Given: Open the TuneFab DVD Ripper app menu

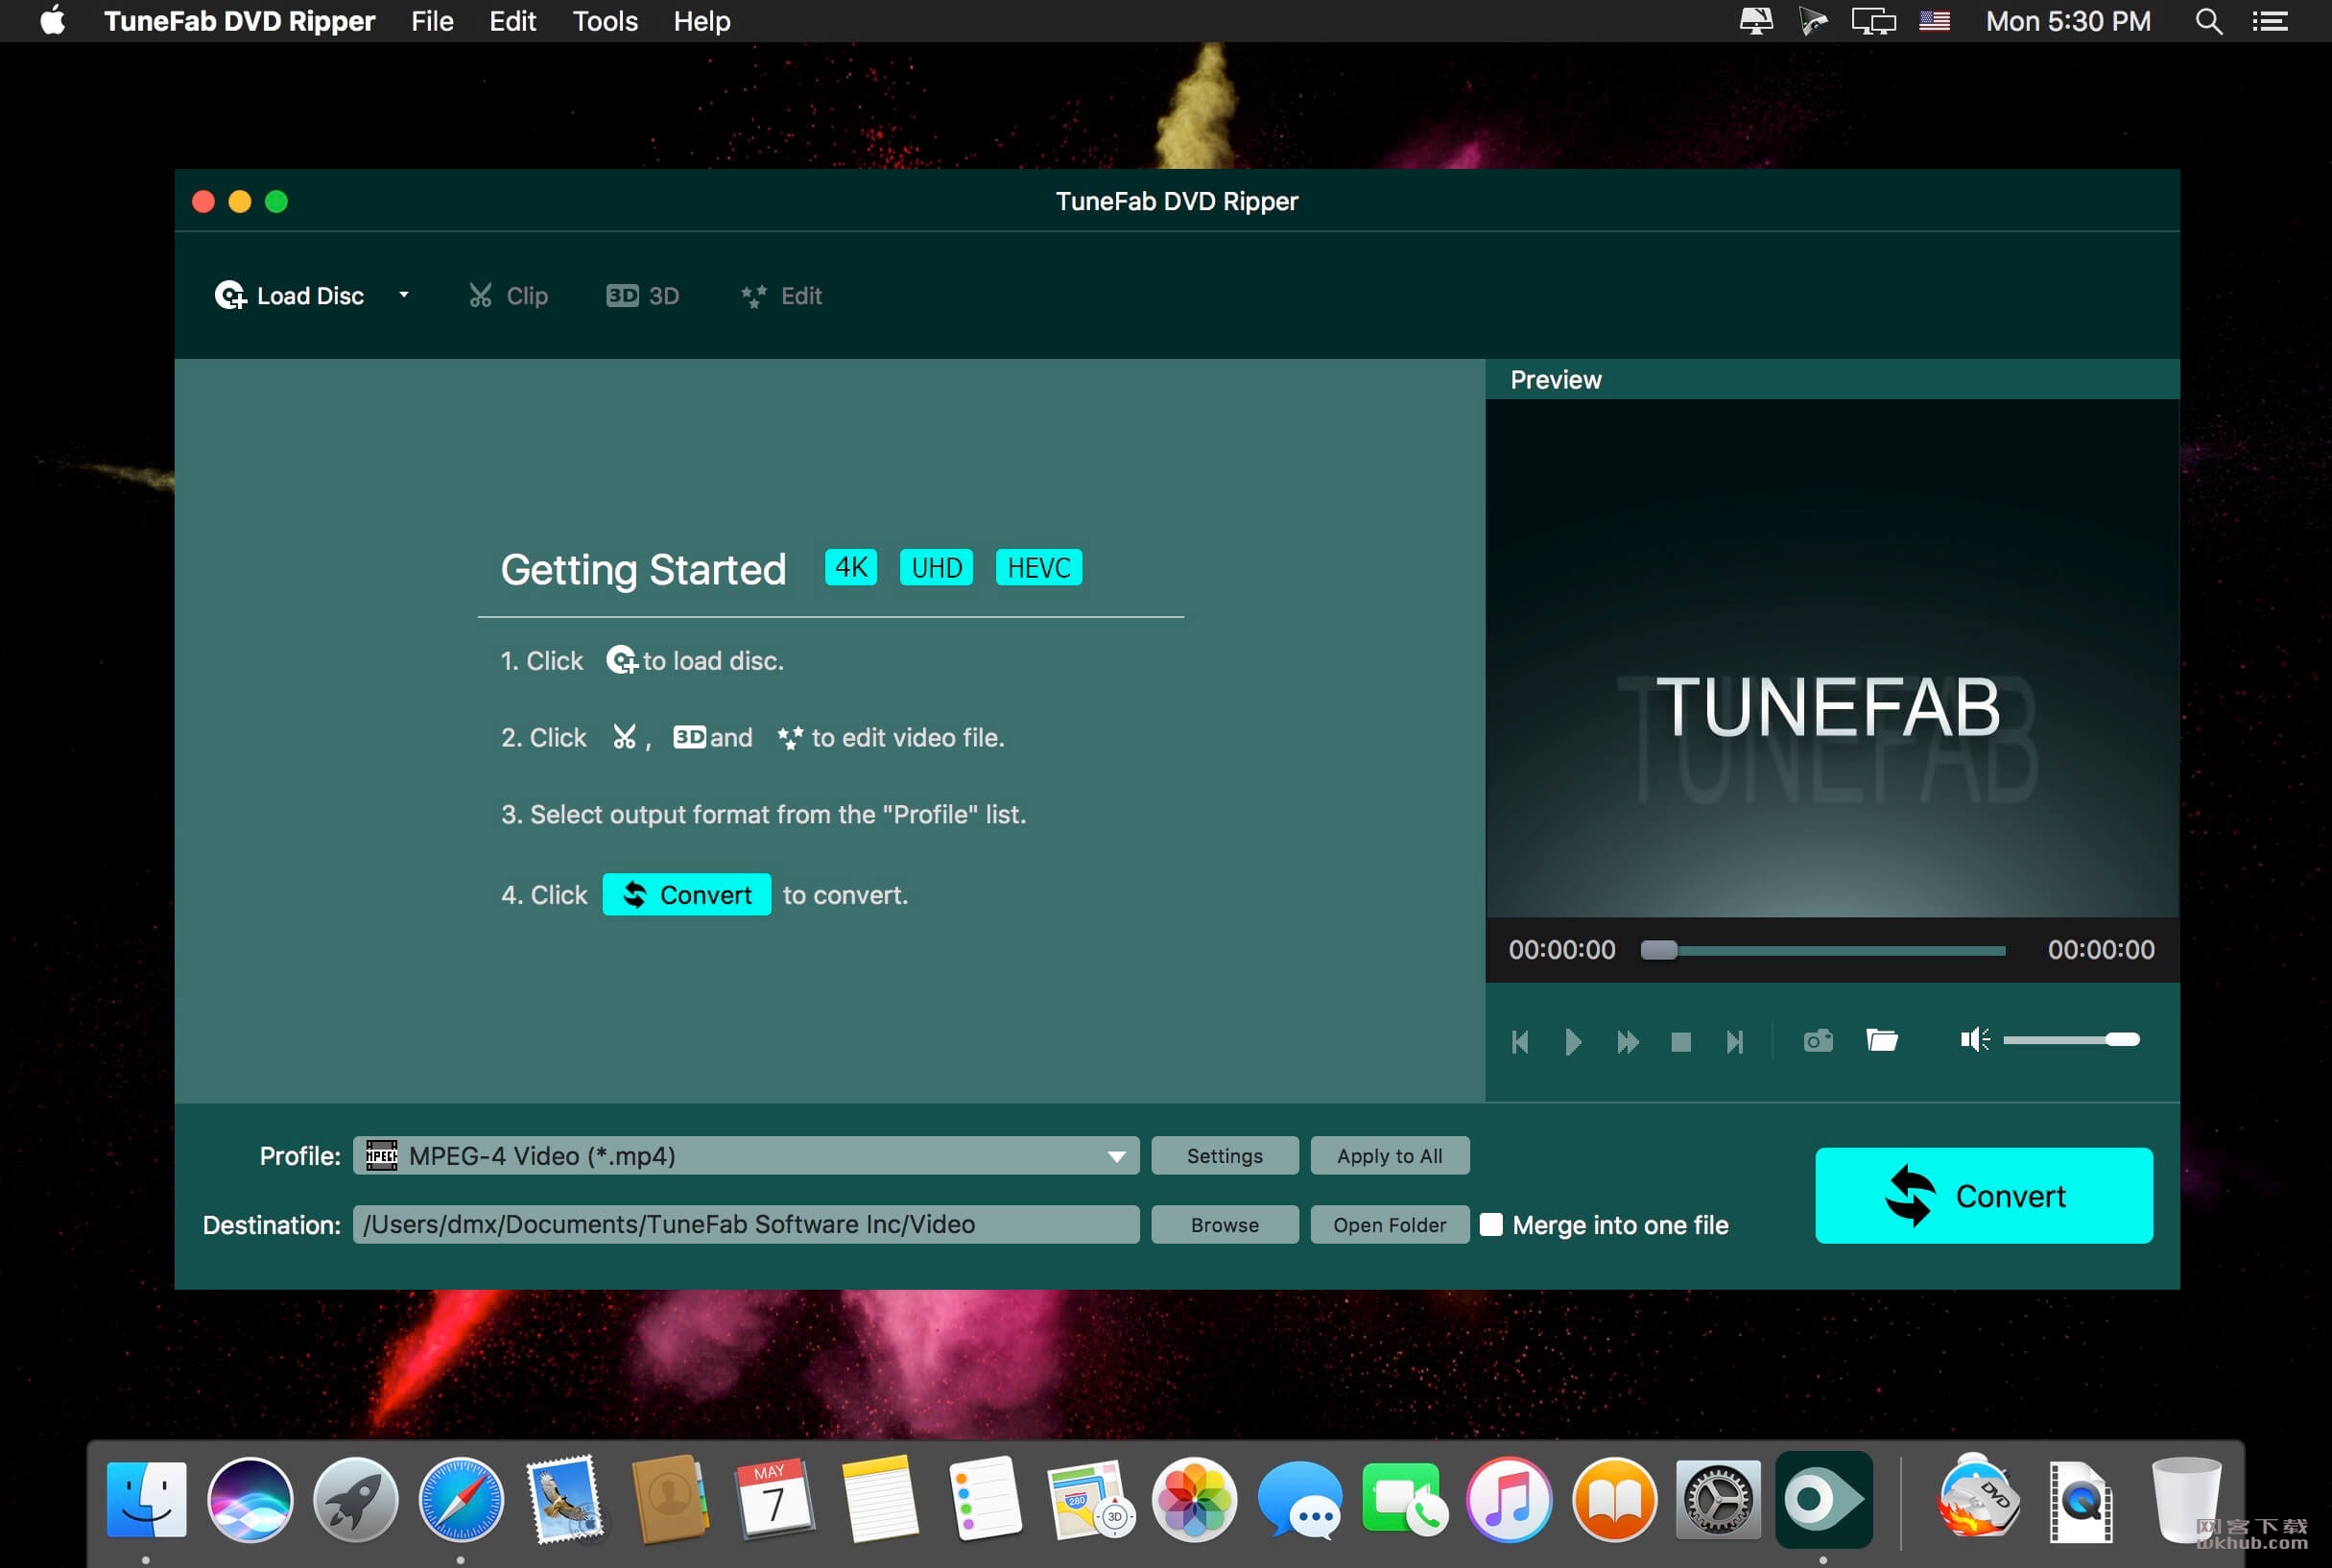Looking at the screenshot, I should 239,21.
